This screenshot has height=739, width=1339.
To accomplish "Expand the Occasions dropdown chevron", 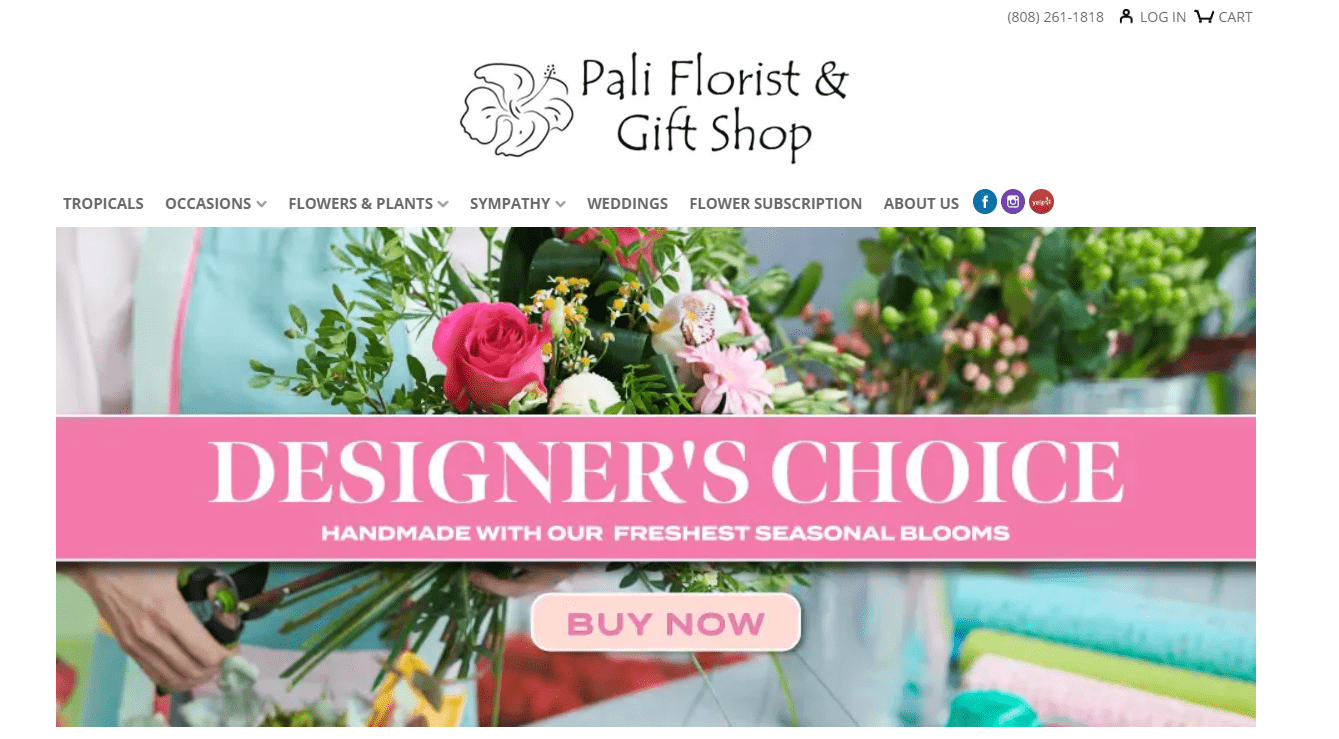I will coord(261,204).
